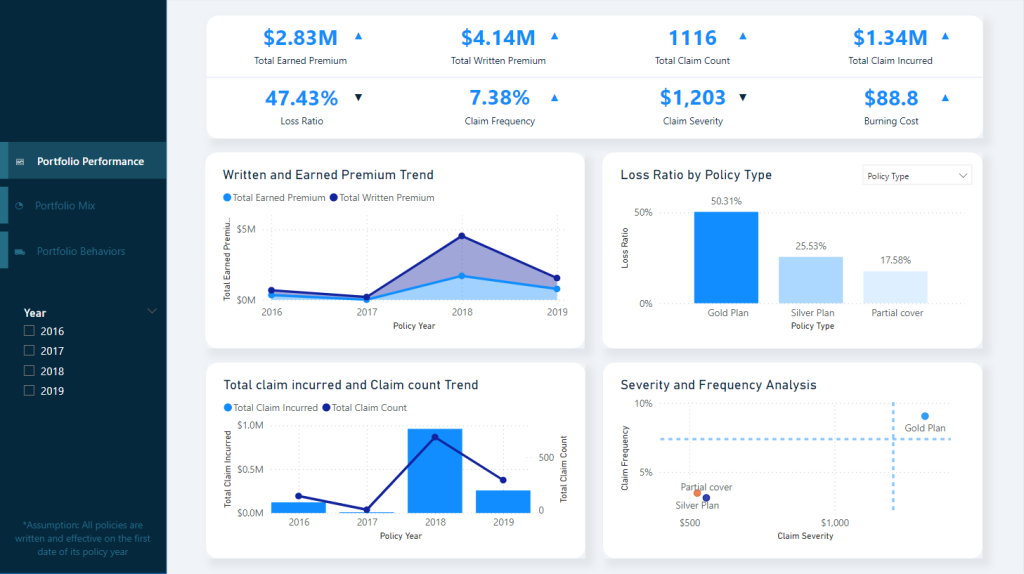Select the Silver Plan bar
Viewport: 1024px width, 574px height.
pos(811,280)
